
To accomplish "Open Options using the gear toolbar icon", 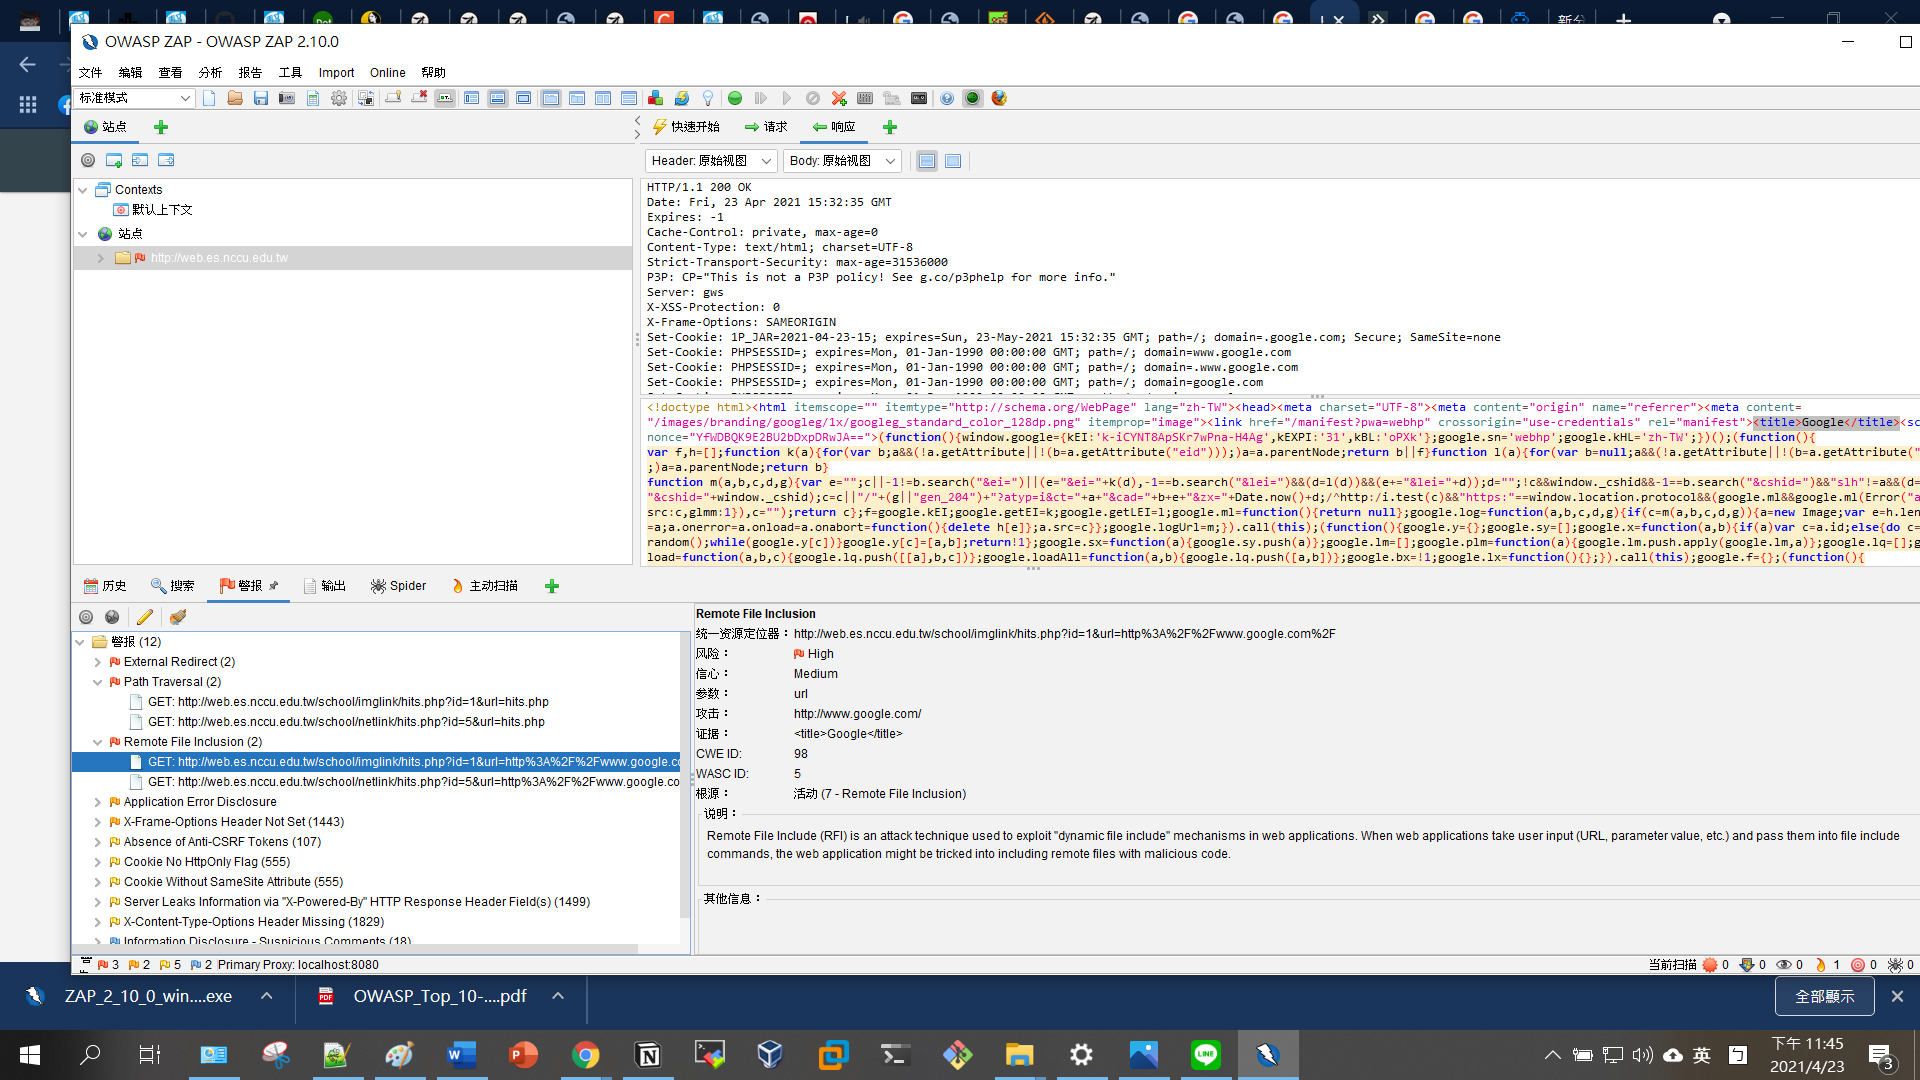I will pos(339,98).
